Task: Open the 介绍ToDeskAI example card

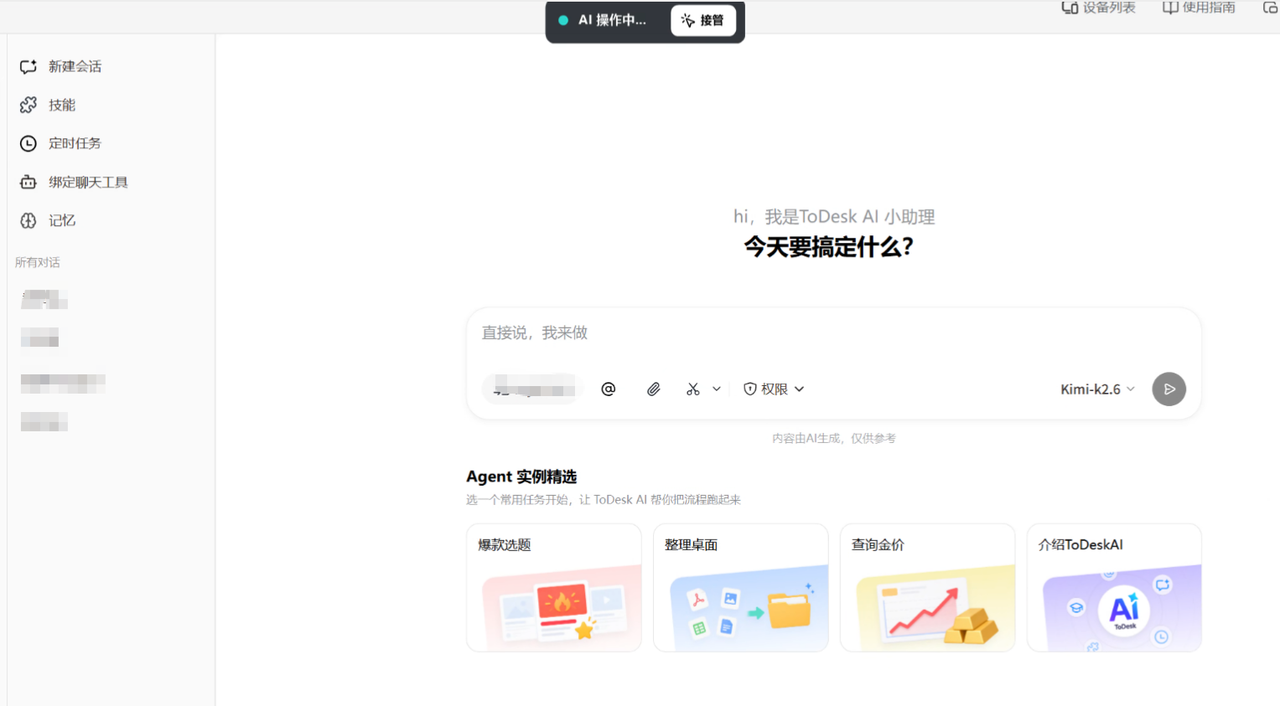Action: (1114, 587)
